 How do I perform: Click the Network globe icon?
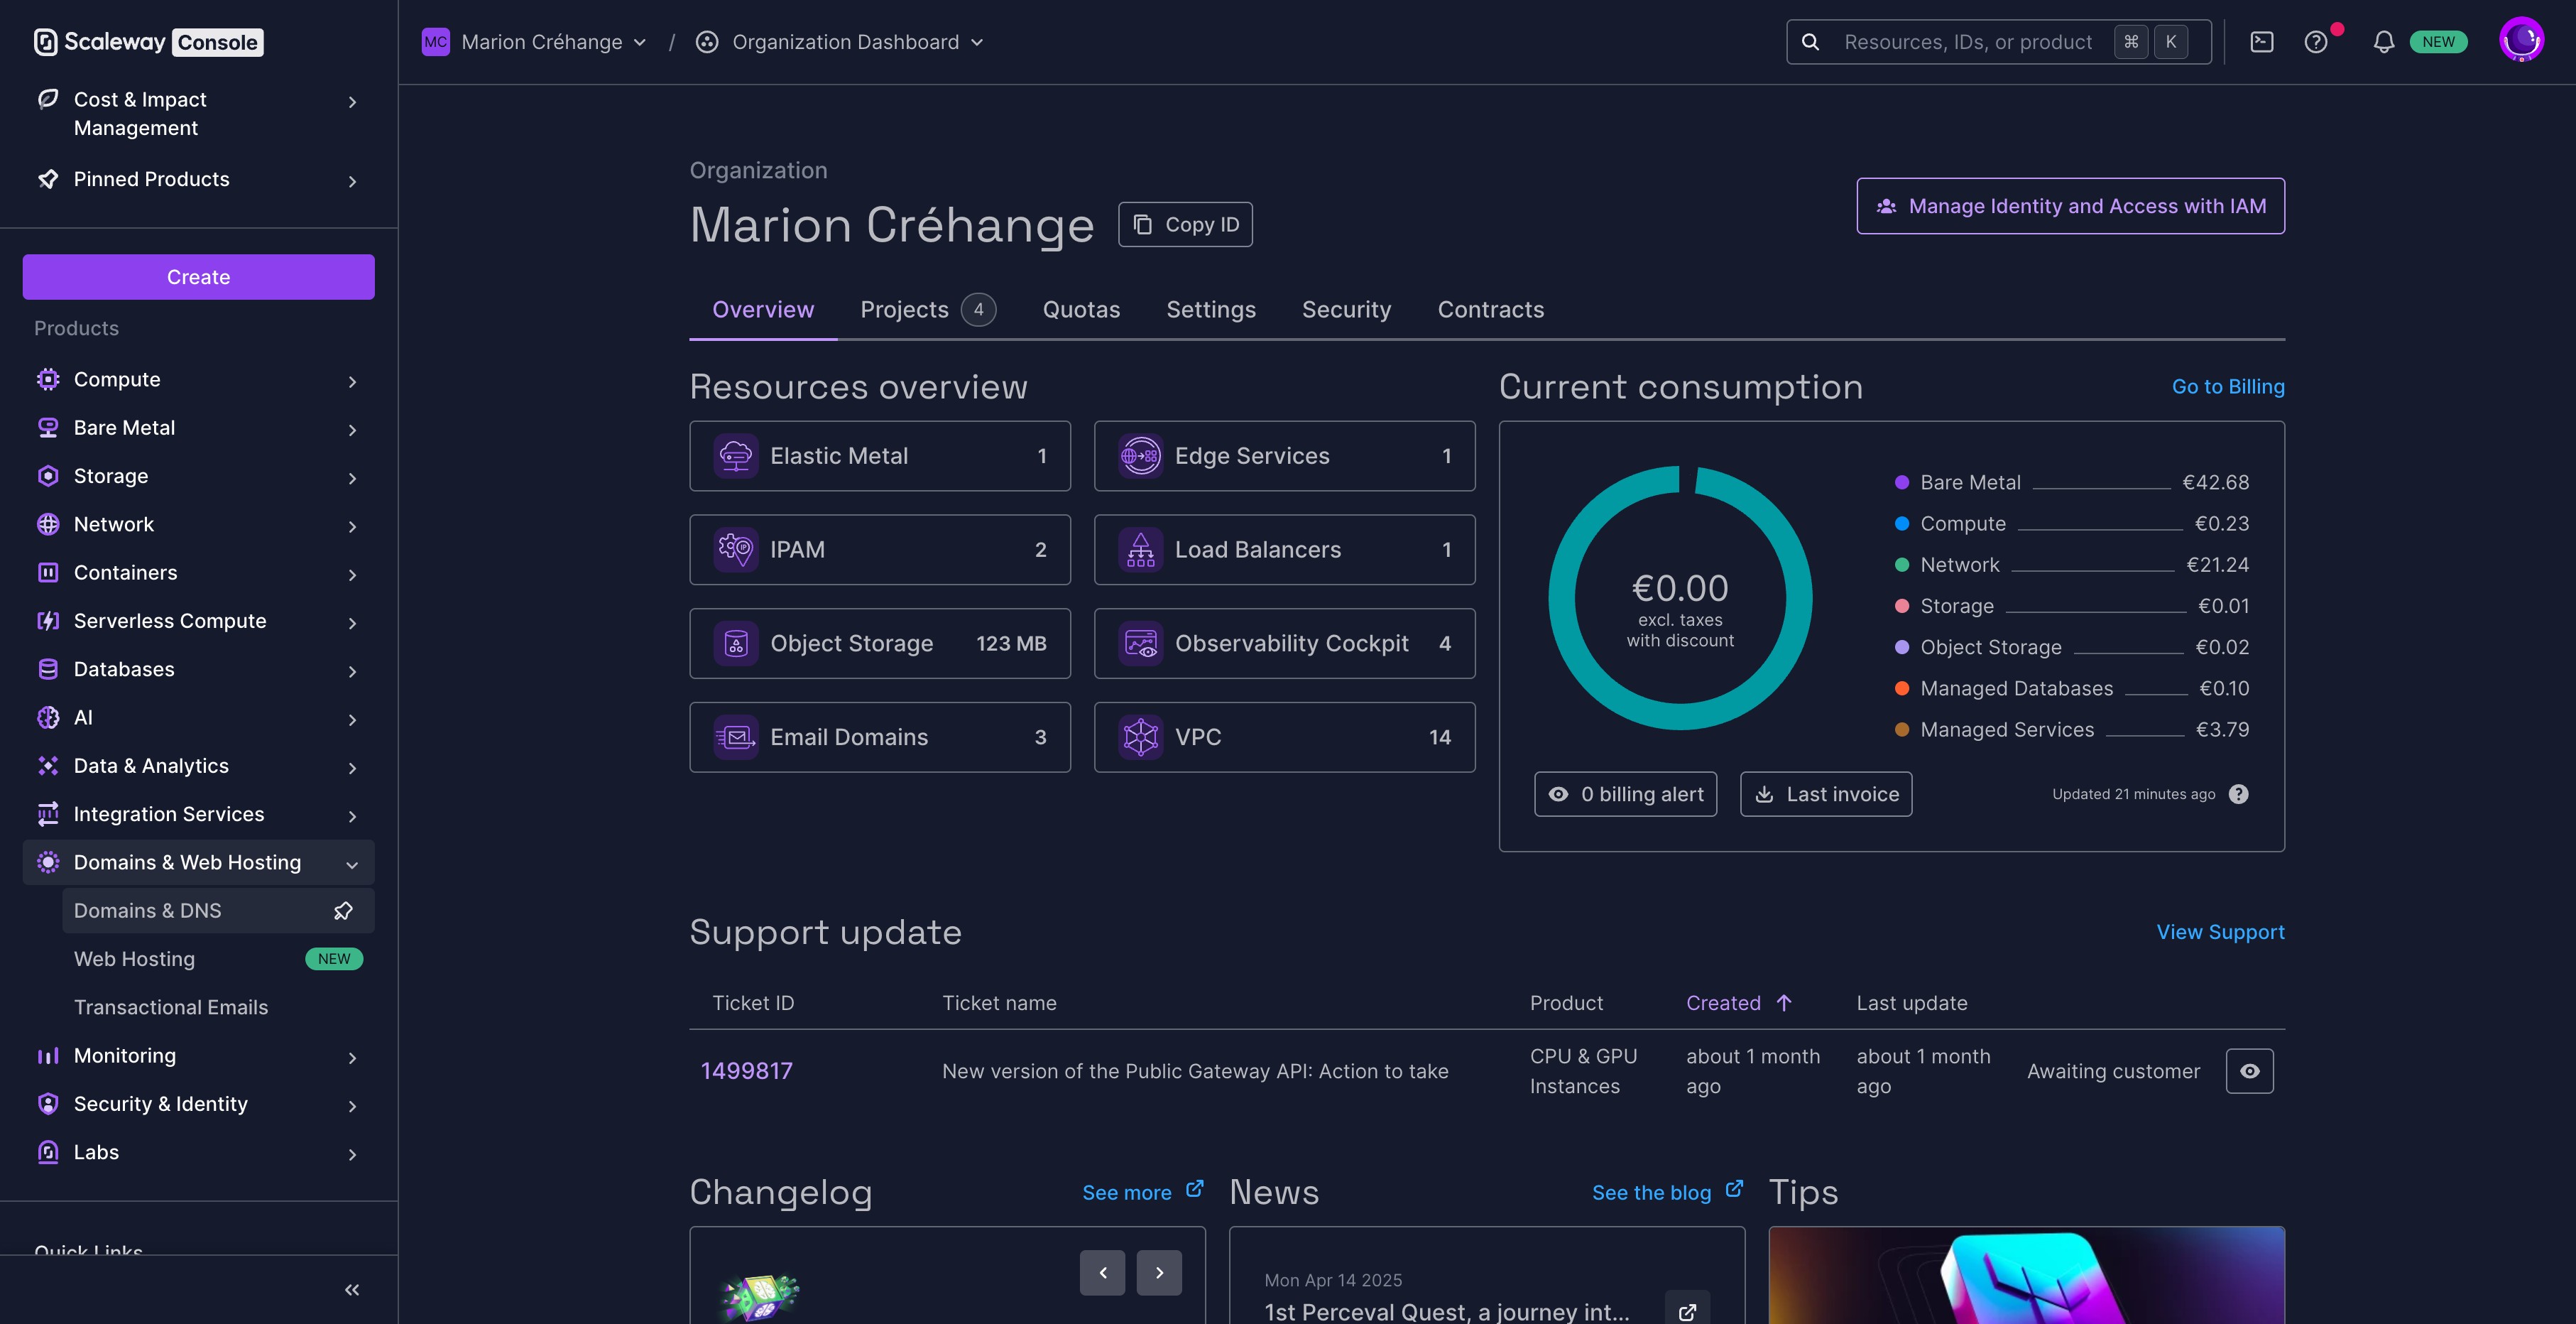coord(48,524)
